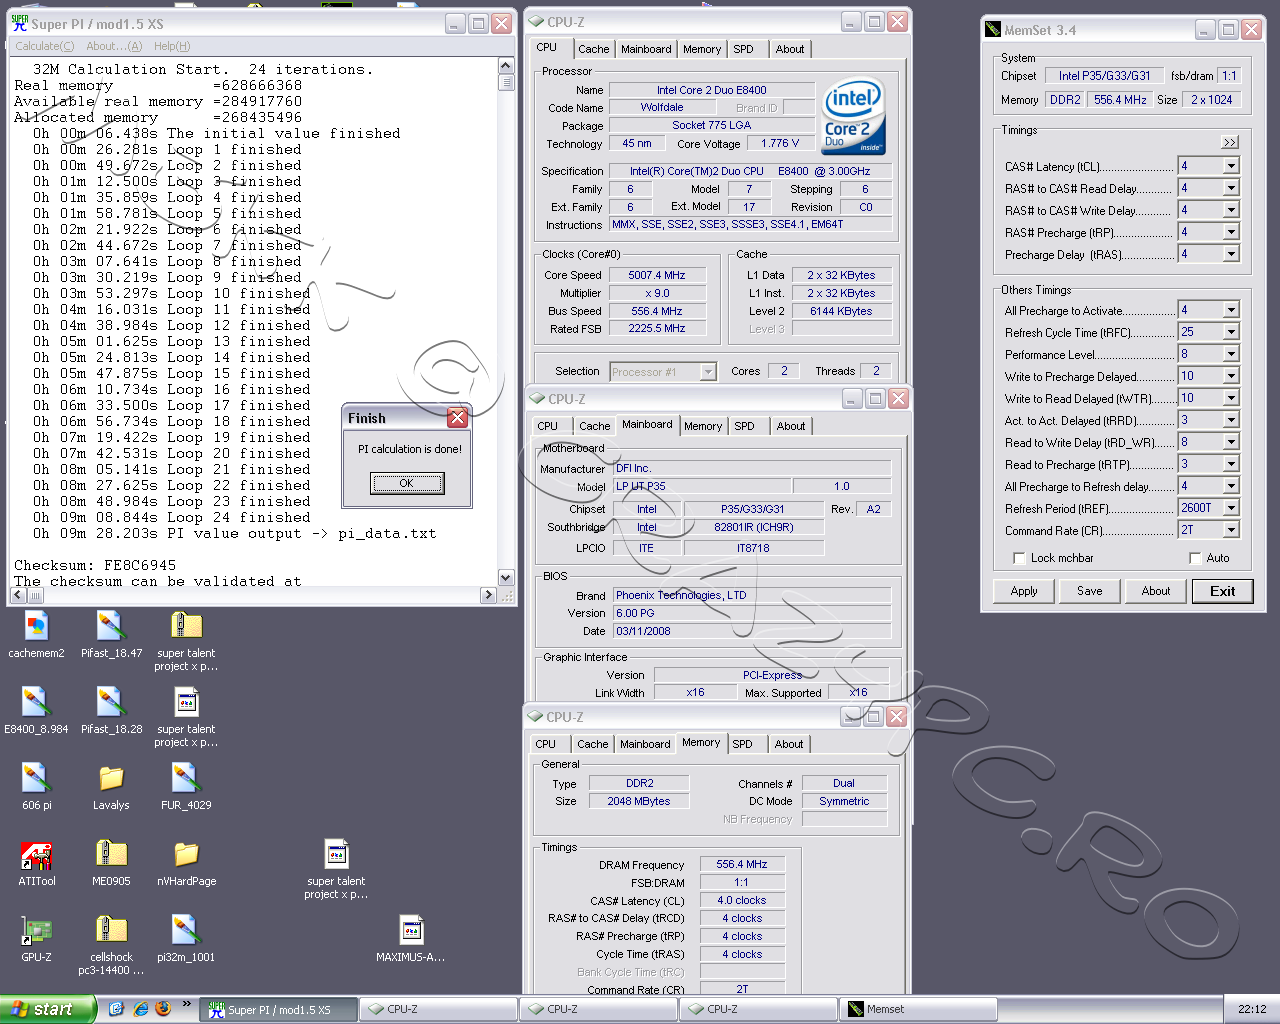Click the Save button in MemSet
The image size is (1280, 1024).
click(x=1090, y=591)
